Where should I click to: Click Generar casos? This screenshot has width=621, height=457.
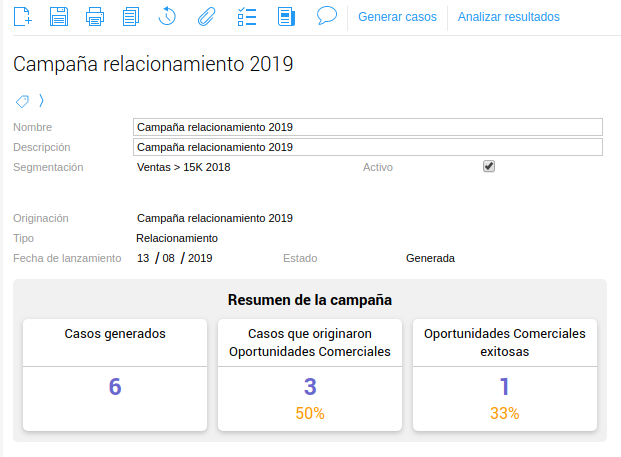pos(397,17)
